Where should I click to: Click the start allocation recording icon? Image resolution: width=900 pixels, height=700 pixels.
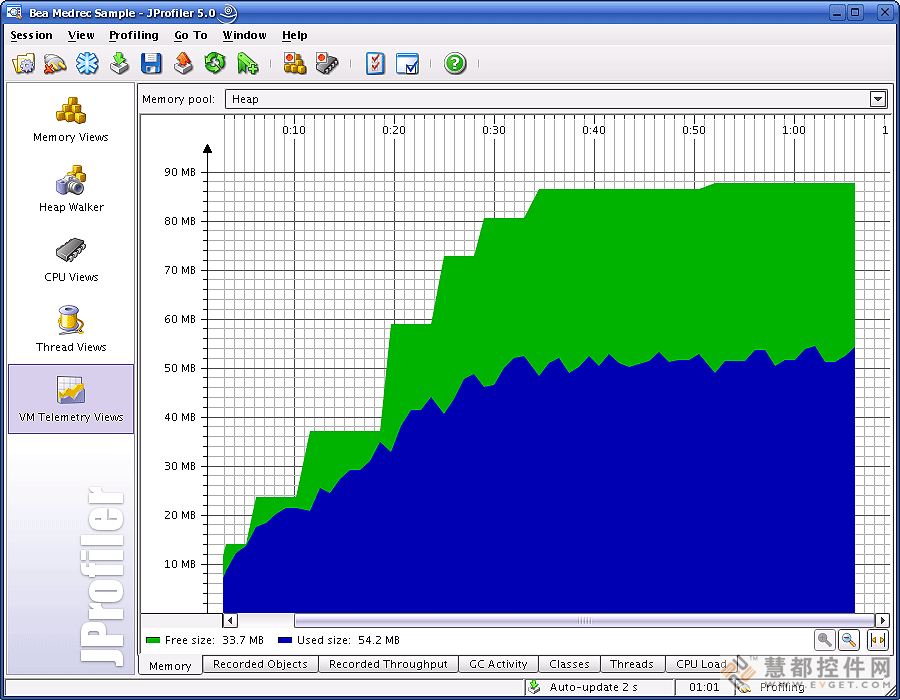coord(294,64)
